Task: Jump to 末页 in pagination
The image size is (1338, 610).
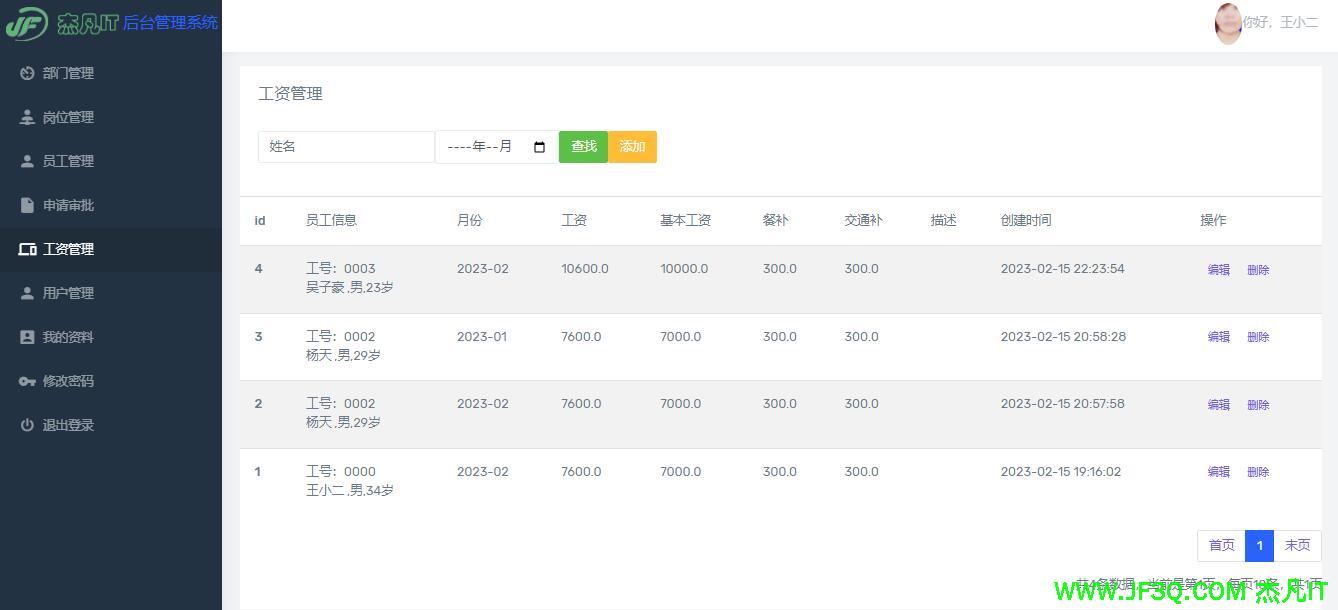Action: pos(1297,545)
